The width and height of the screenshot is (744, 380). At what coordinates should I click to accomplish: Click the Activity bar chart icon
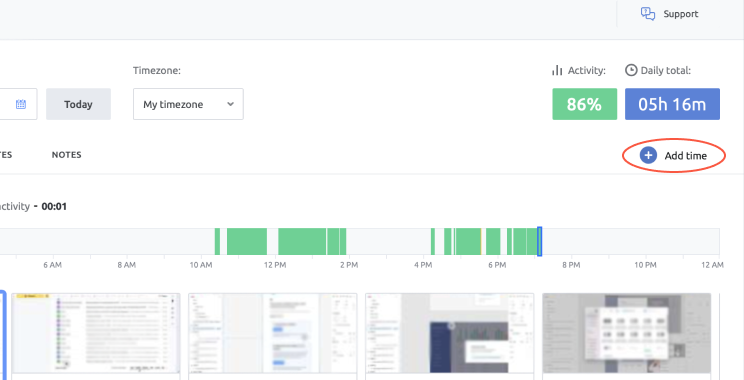(x=557, y=71)
